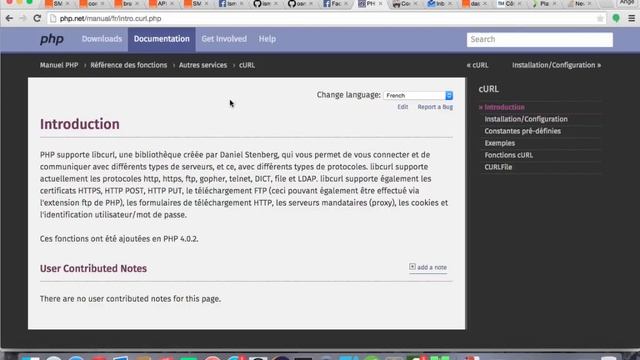Screen dimensions: 640x360
Task: Go back using the browser back arrow
Action: pyautogui.click(x=9, y=18)
